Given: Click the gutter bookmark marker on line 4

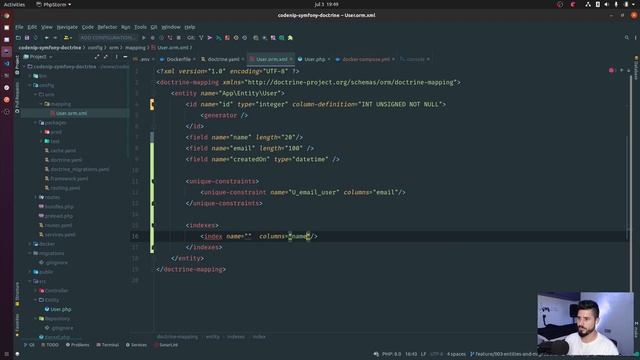Looking at the screenshot, I should (152, 104).
